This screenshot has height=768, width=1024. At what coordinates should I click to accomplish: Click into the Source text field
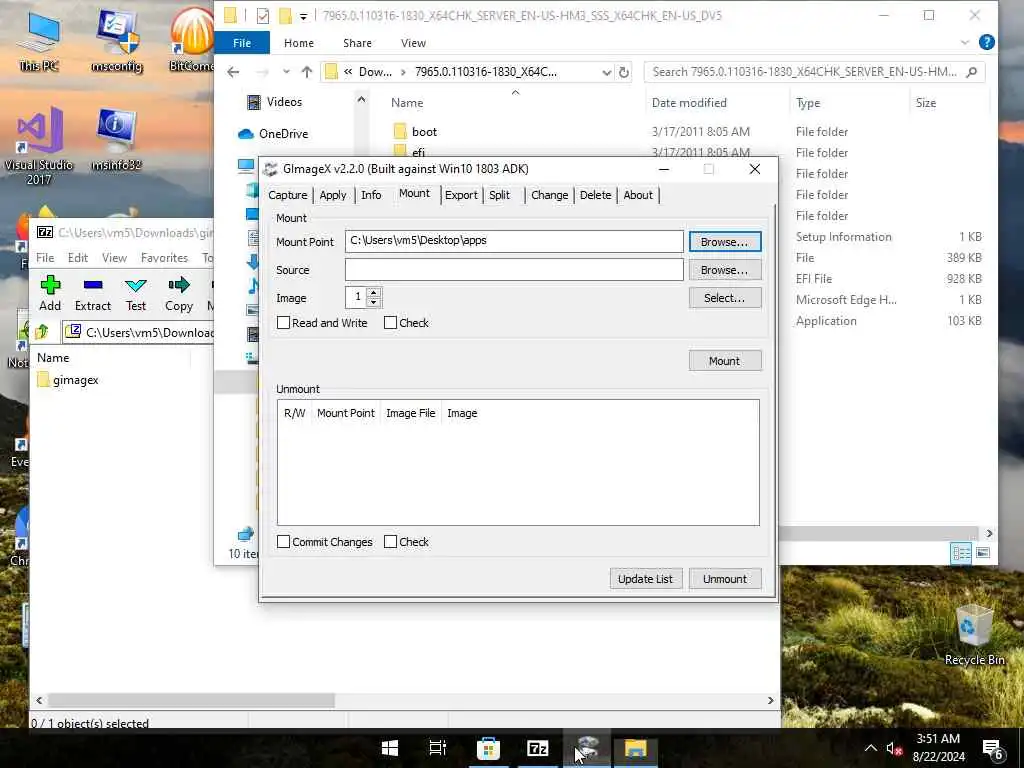click(514, 270)
